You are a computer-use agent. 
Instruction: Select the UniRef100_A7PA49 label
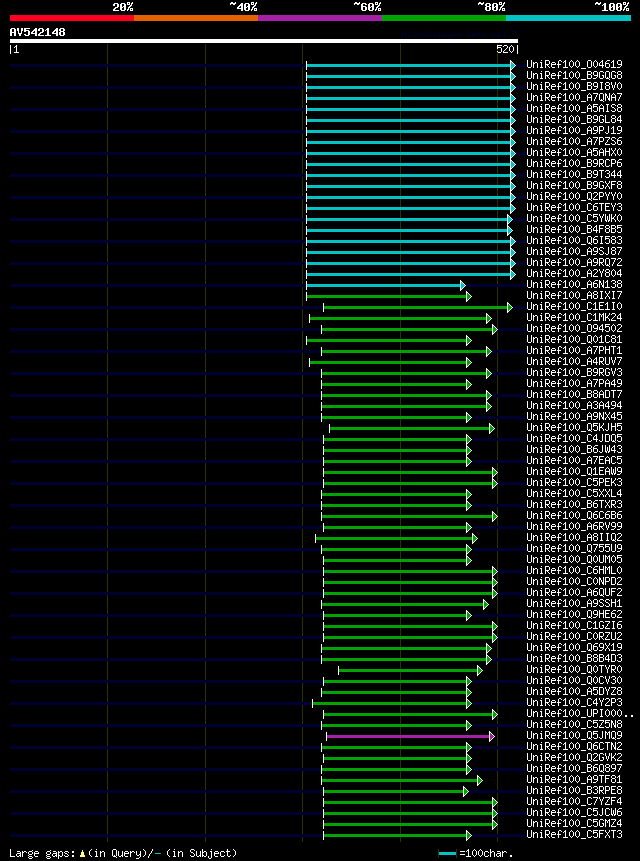tap(574, 383)
